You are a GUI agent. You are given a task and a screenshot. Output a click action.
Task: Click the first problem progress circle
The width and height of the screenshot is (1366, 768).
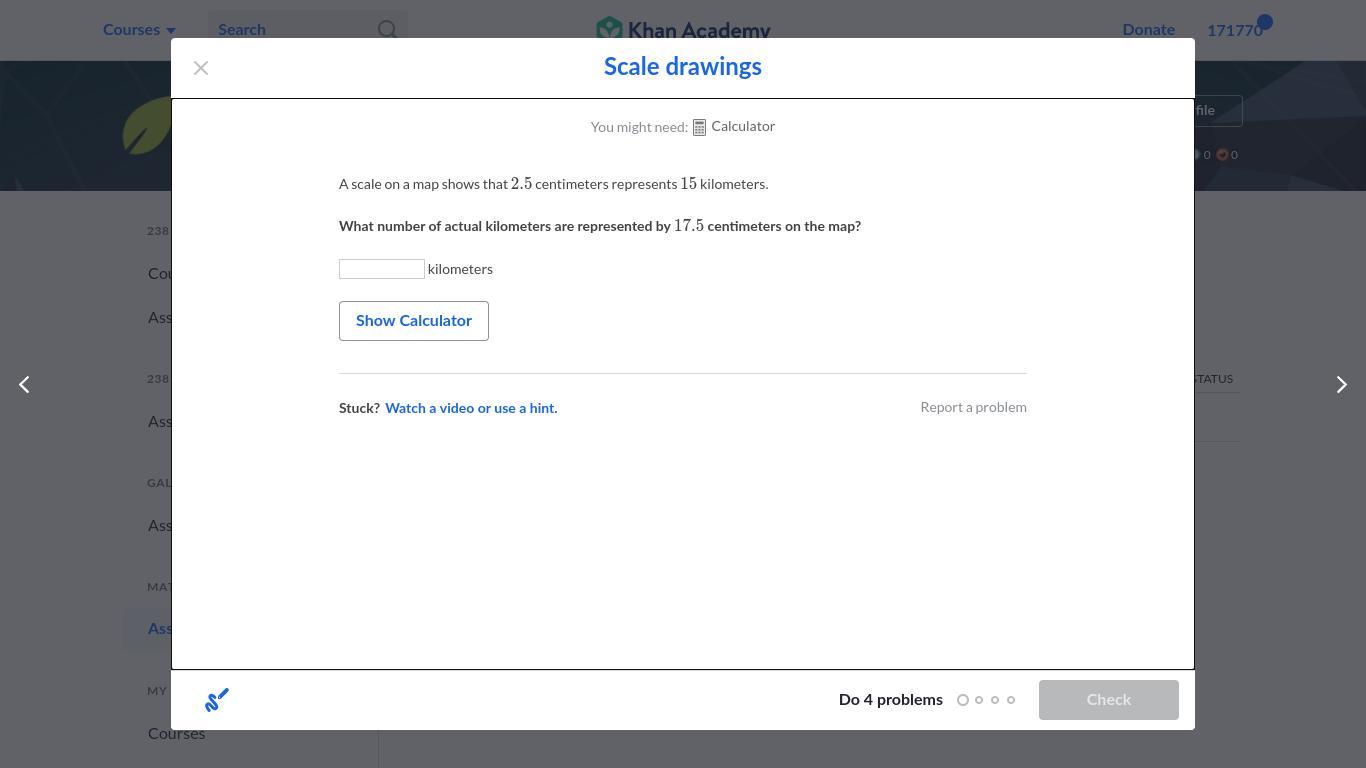[963, 700]
